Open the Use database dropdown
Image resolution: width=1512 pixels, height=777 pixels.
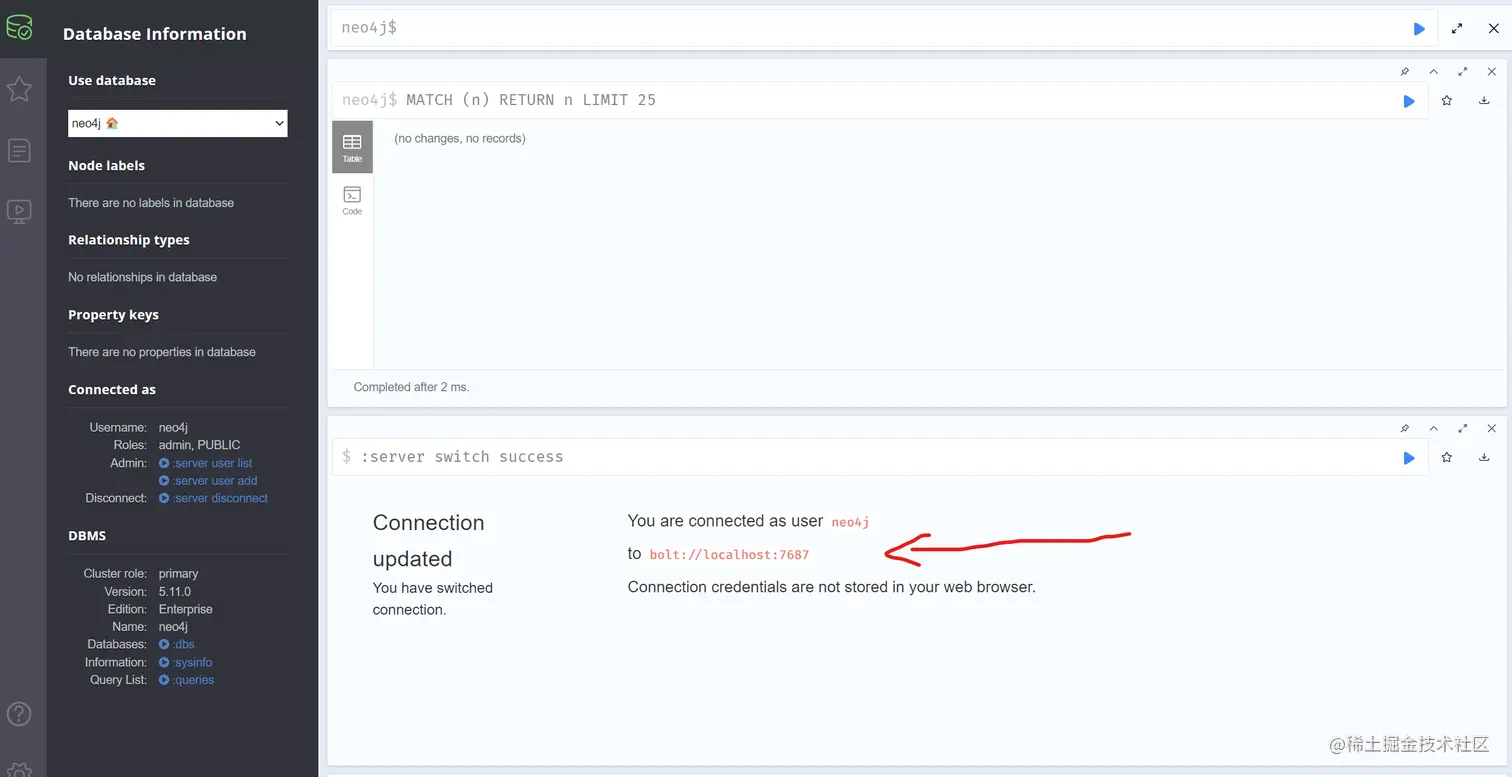(x=178, y=123)
